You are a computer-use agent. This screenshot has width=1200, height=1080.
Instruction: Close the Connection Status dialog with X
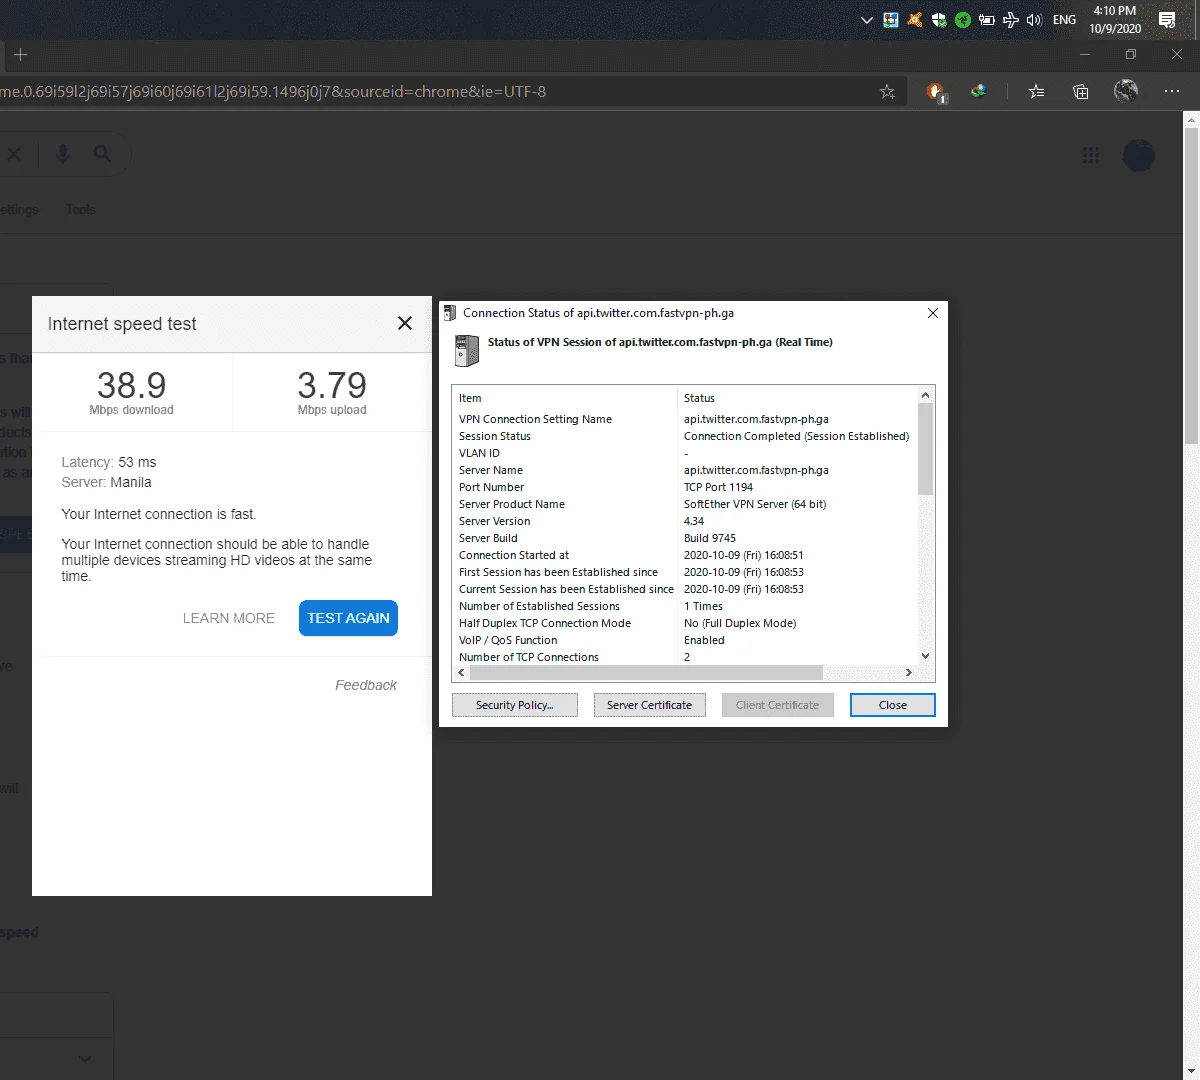point(933,313)
